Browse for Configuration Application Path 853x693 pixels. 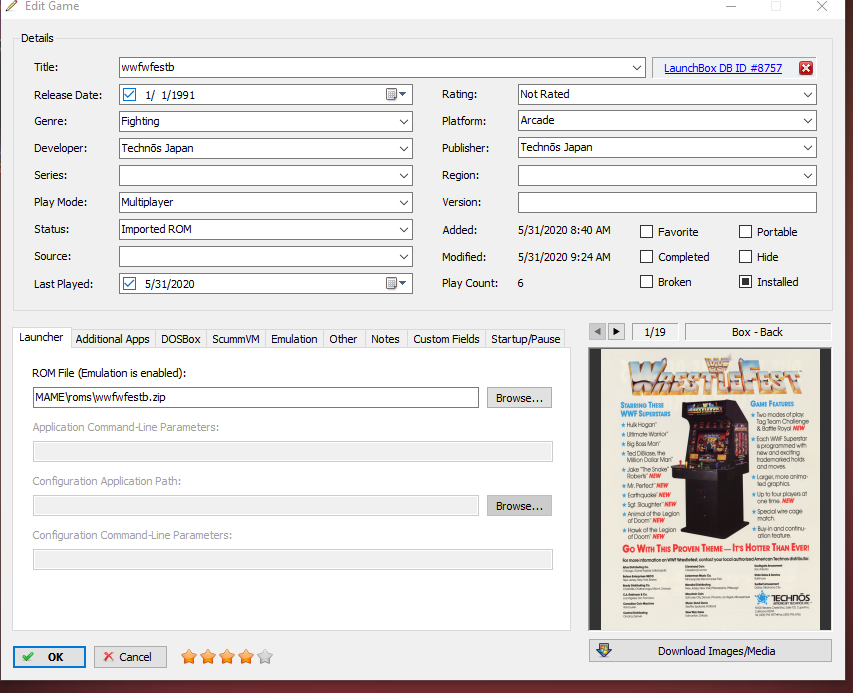point(519,505)
